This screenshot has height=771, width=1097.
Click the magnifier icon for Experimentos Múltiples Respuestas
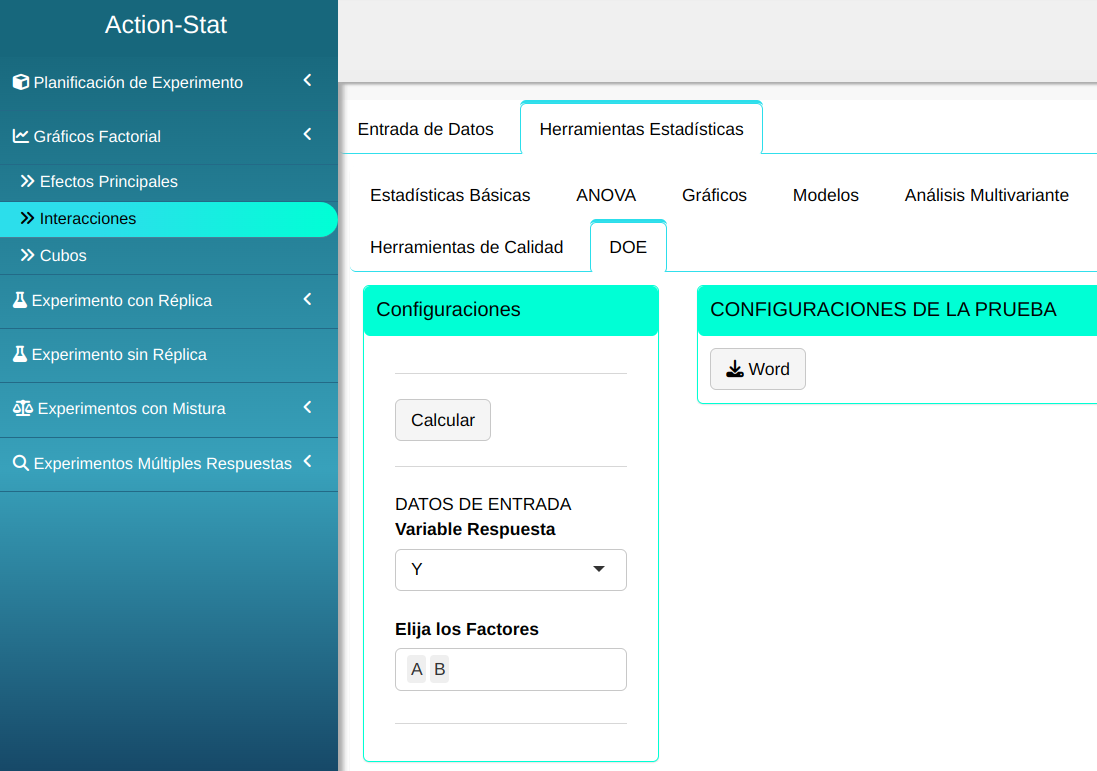(x=20, y=463)
